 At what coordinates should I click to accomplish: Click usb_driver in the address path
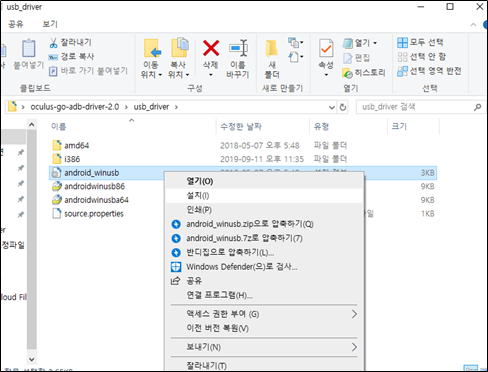pos(151,107)
